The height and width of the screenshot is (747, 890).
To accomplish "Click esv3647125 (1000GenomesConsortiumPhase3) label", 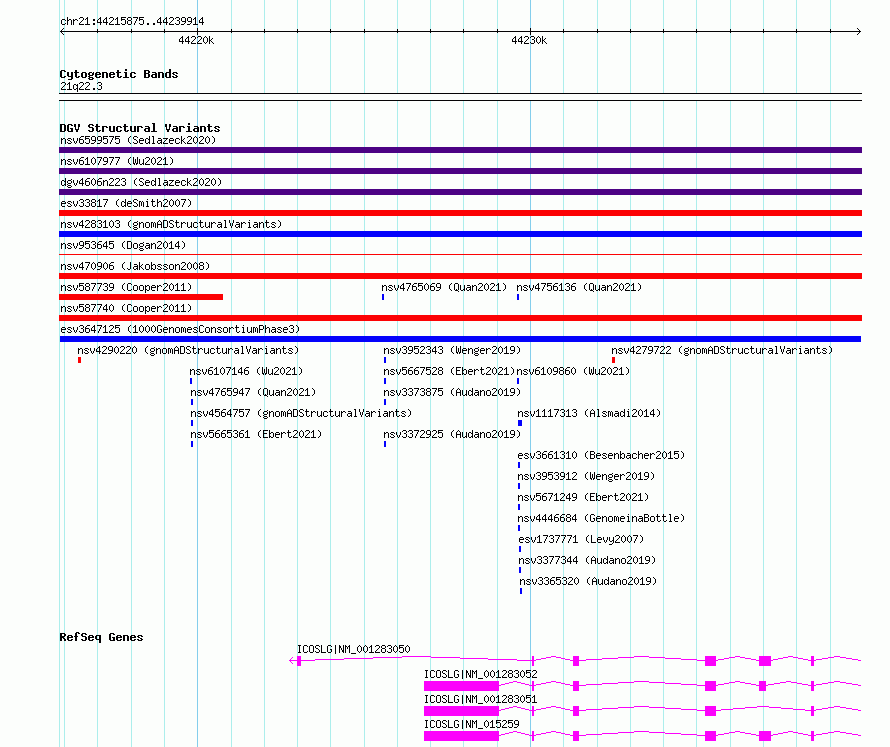I will pyautogui.click(x=180, y=329).
